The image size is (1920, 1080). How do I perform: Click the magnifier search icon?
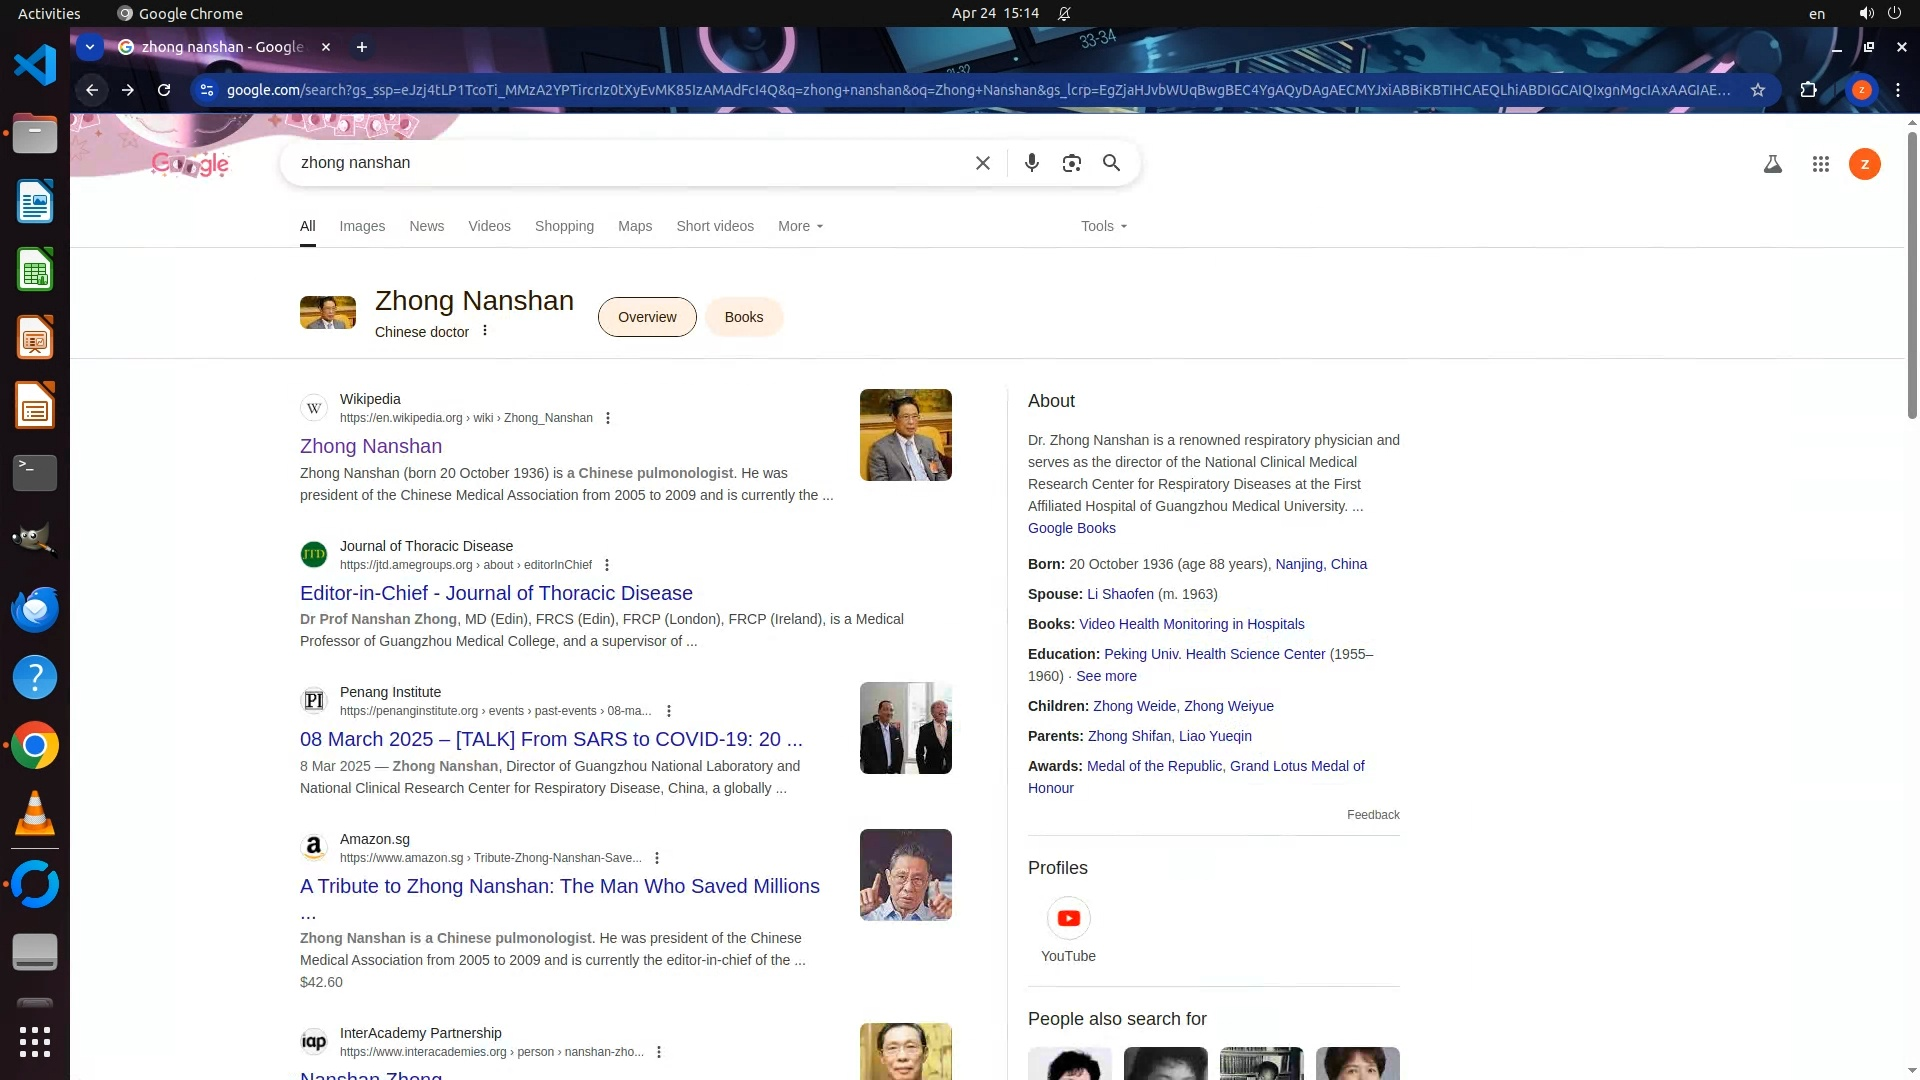coord(1111,163)
